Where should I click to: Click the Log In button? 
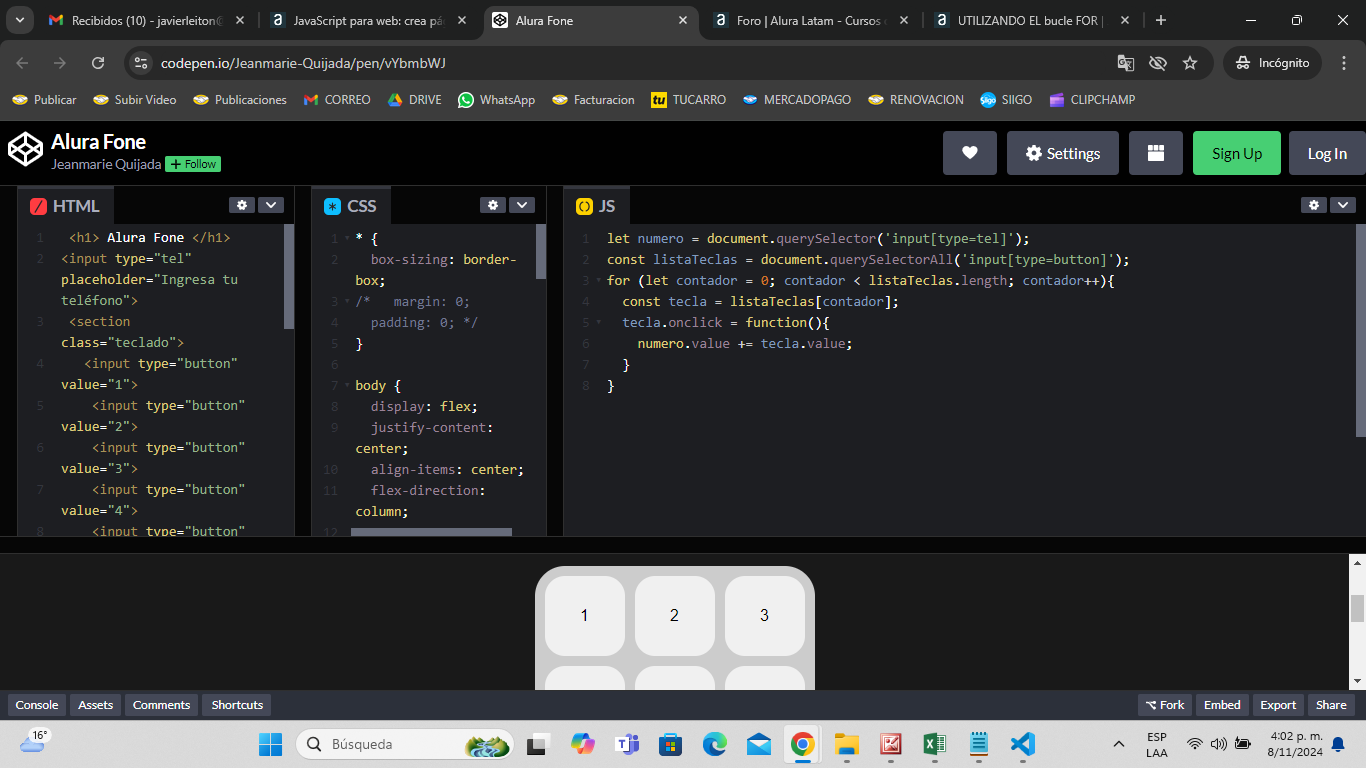[x=1327, y=153]
